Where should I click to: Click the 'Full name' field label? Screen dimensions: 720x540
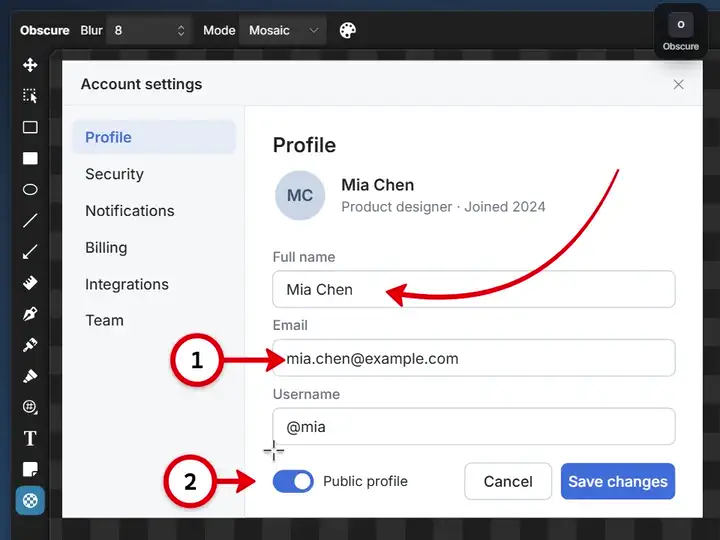coord(304,257)
